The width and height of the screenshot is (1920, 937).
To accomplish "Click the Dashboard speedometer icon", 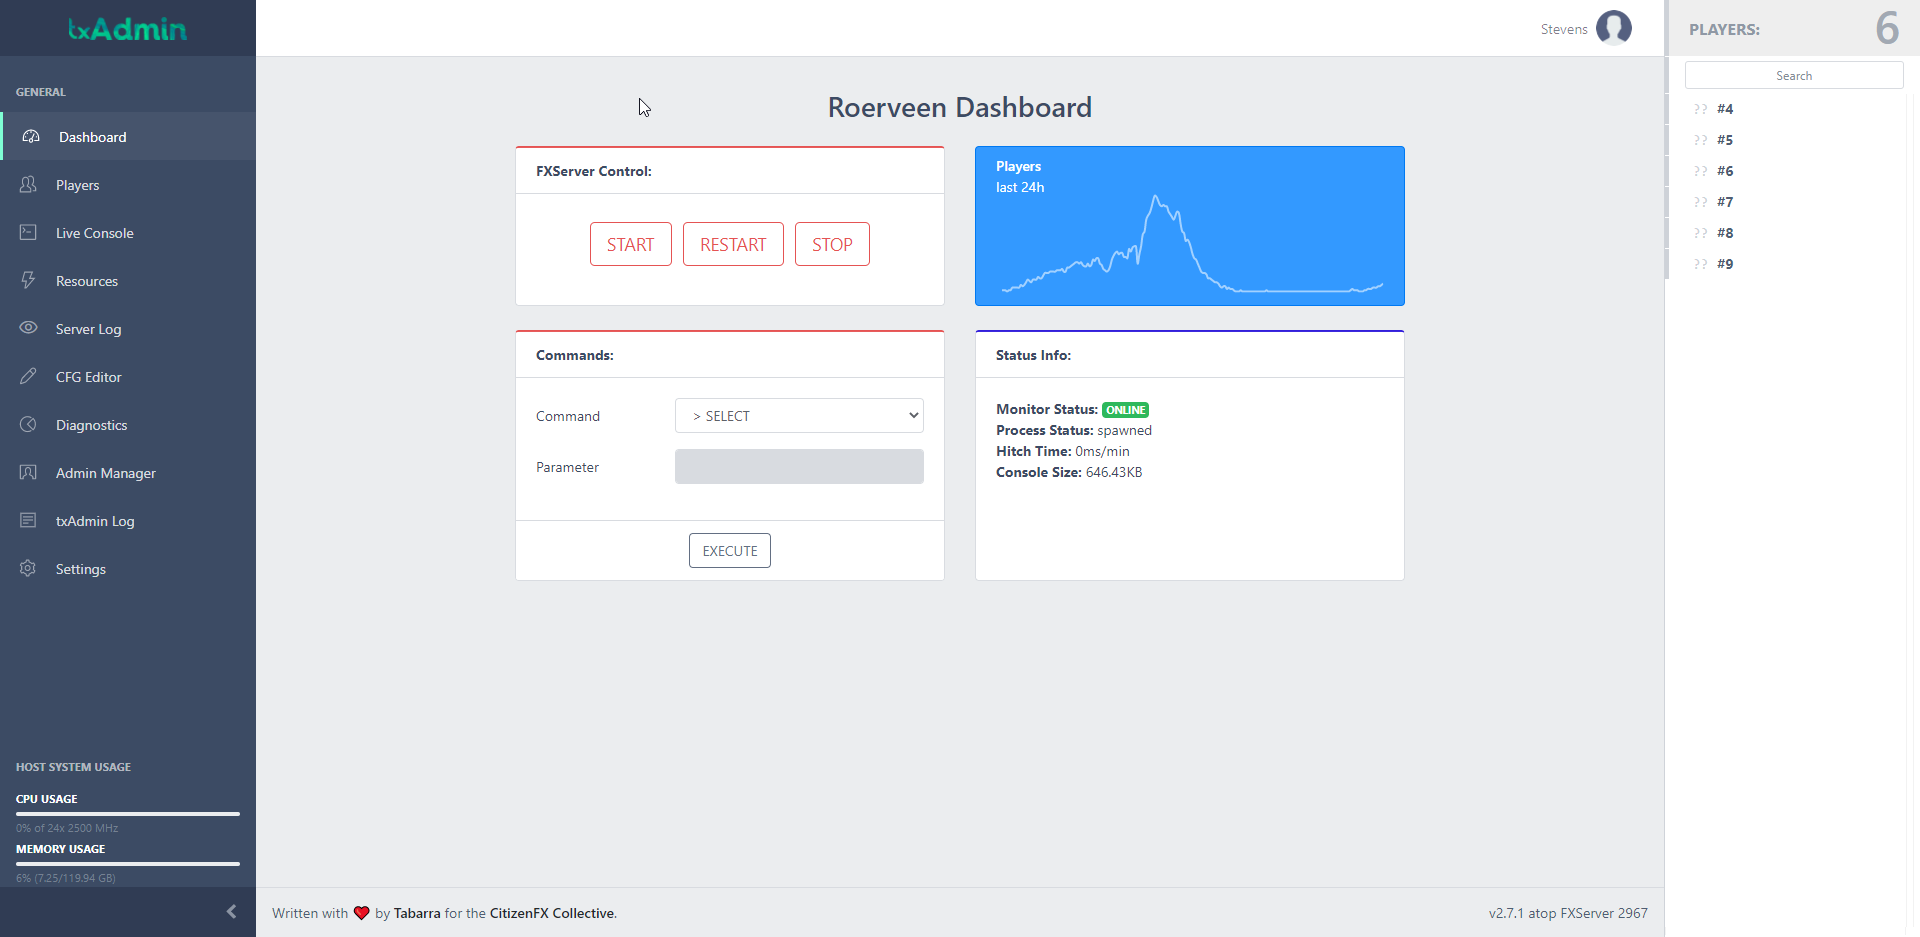I will (31, 137).
